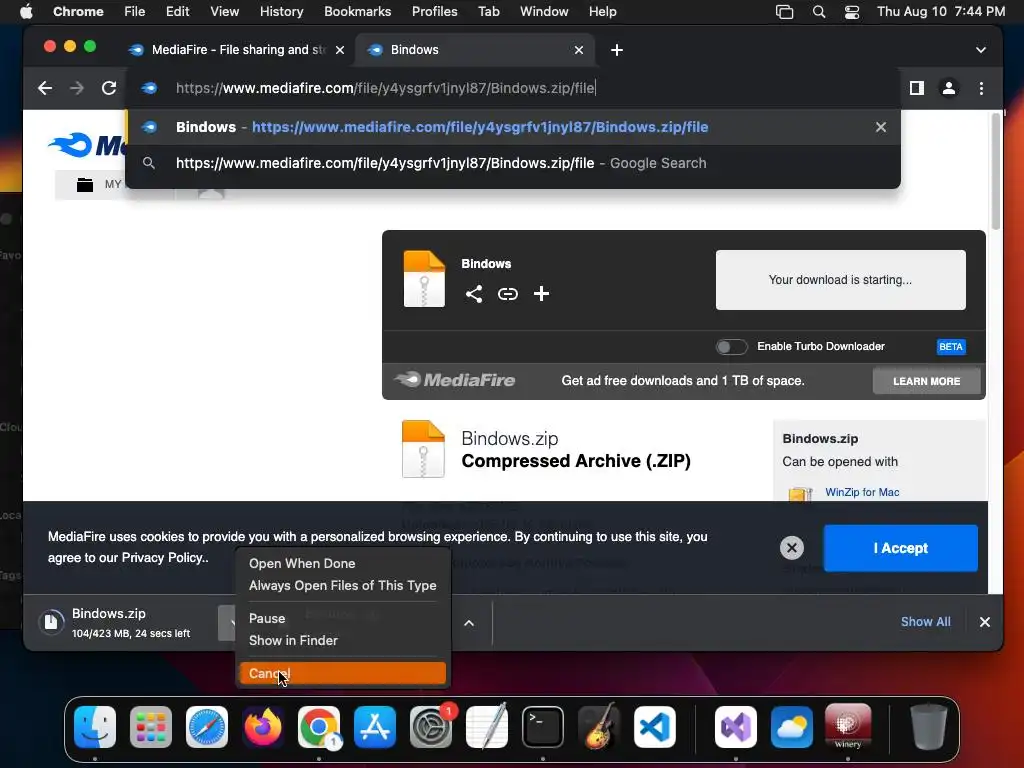Click the Bindows.zip download item
The image size is (1024, 768).
129,622
